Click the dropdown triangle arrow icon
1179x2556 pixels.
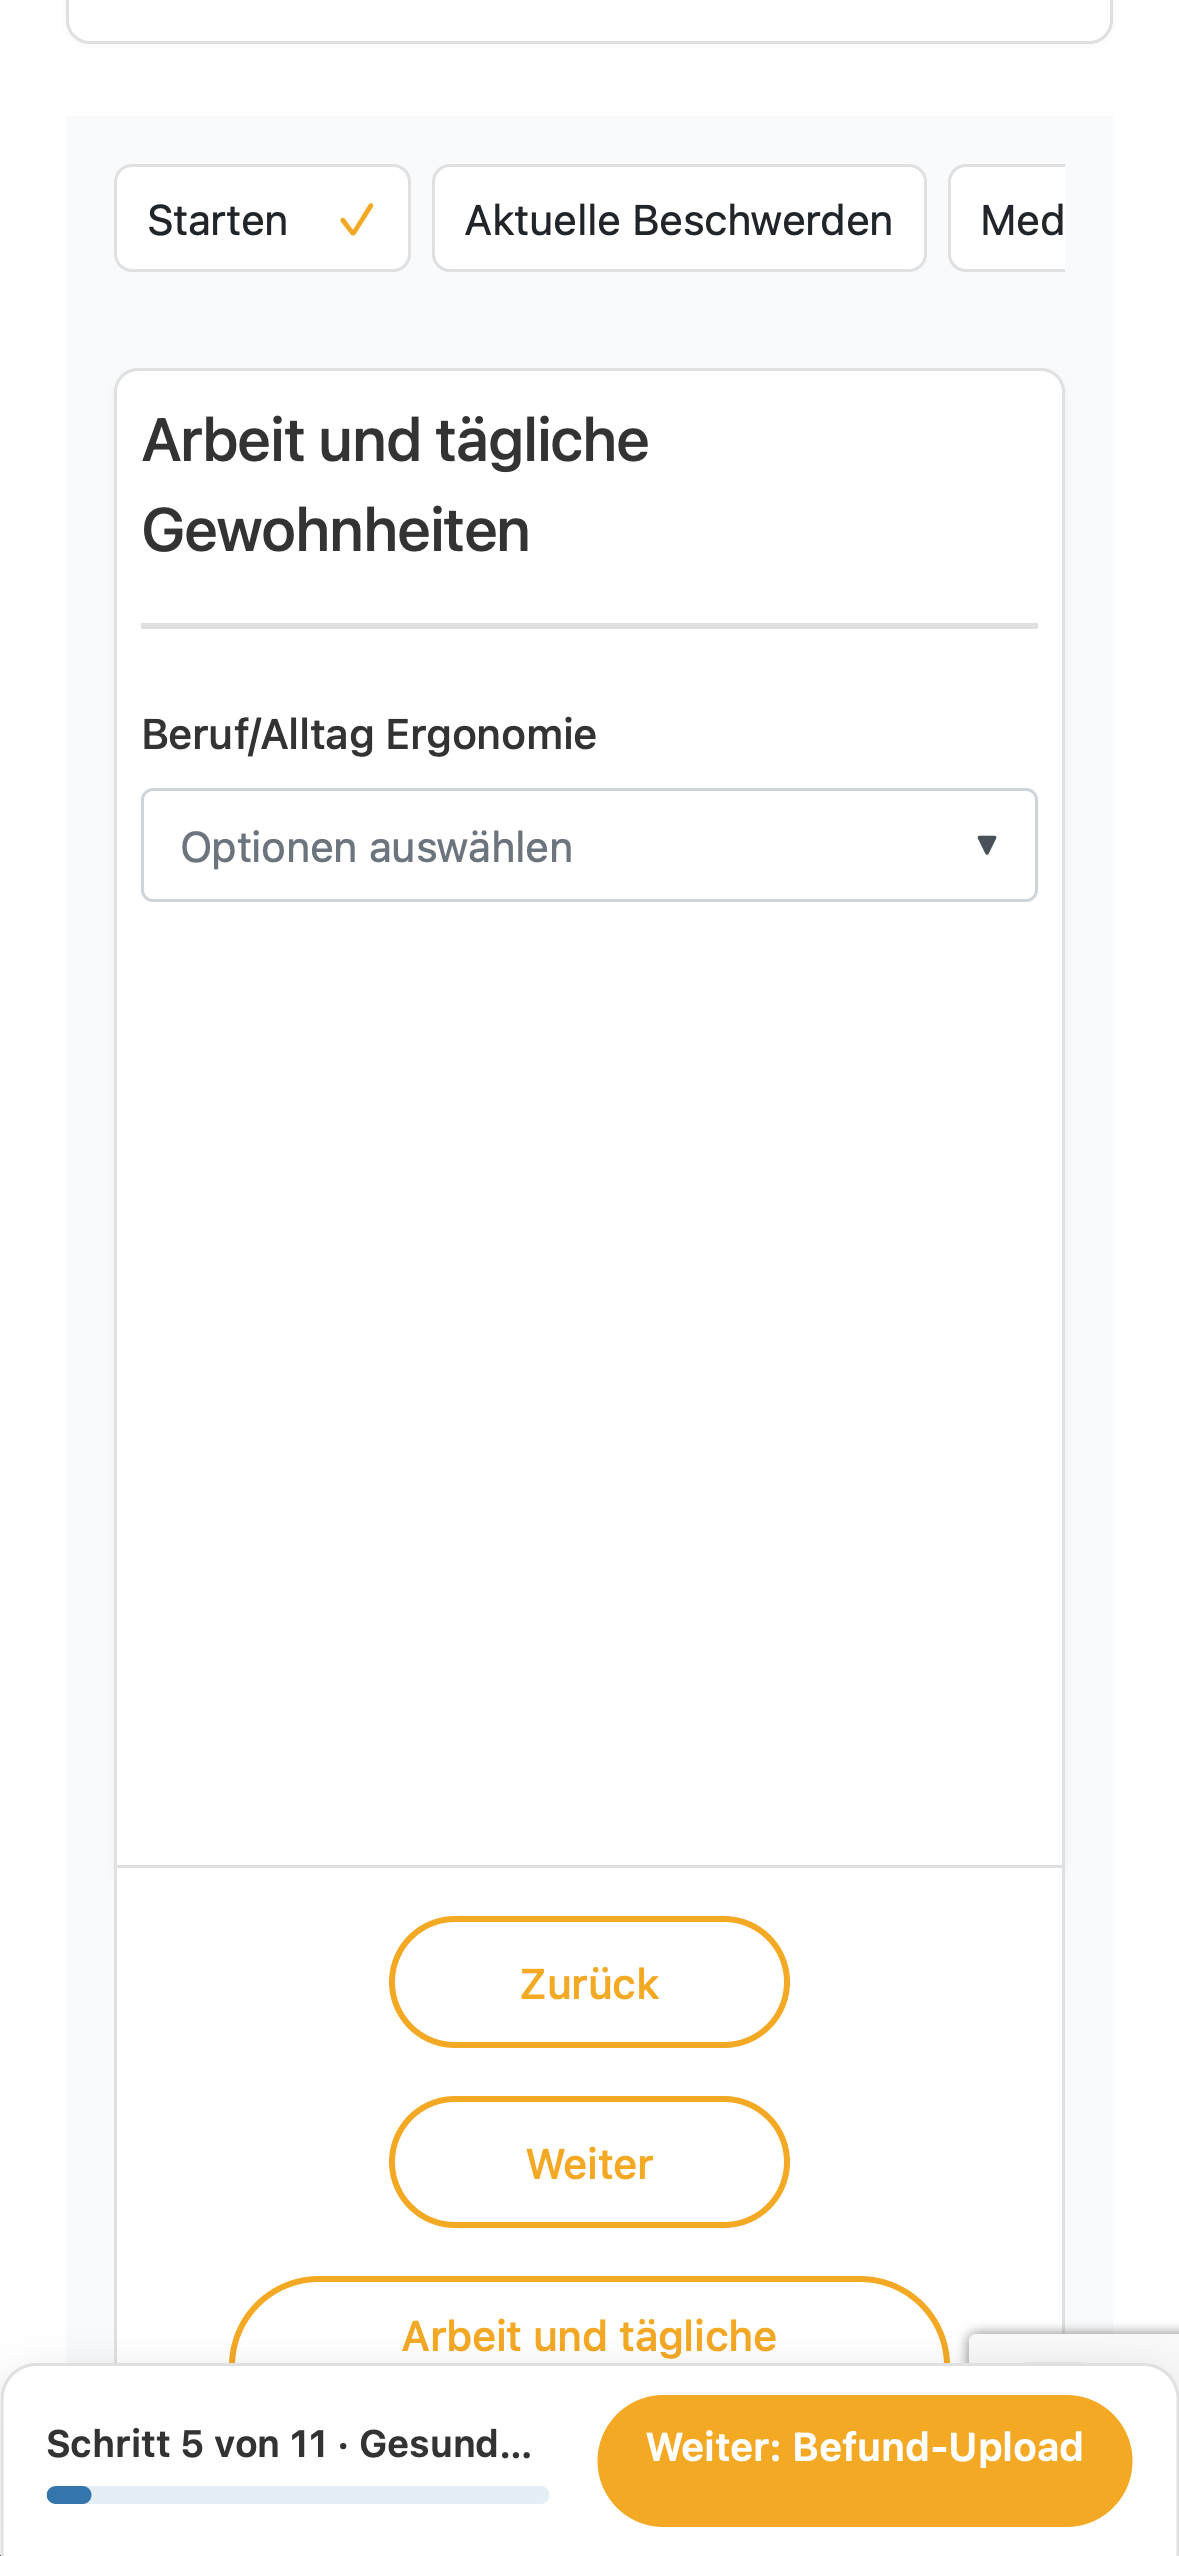click(x=986, y=846)
